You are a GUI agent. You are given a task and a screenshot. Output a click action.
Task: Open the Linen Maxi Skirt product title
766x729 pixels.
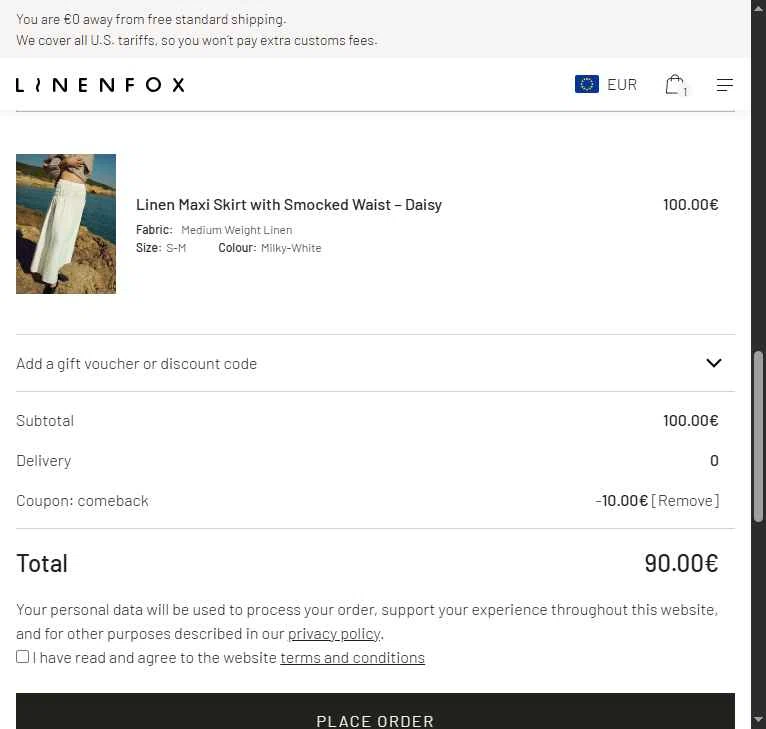(x=289, y=205)
